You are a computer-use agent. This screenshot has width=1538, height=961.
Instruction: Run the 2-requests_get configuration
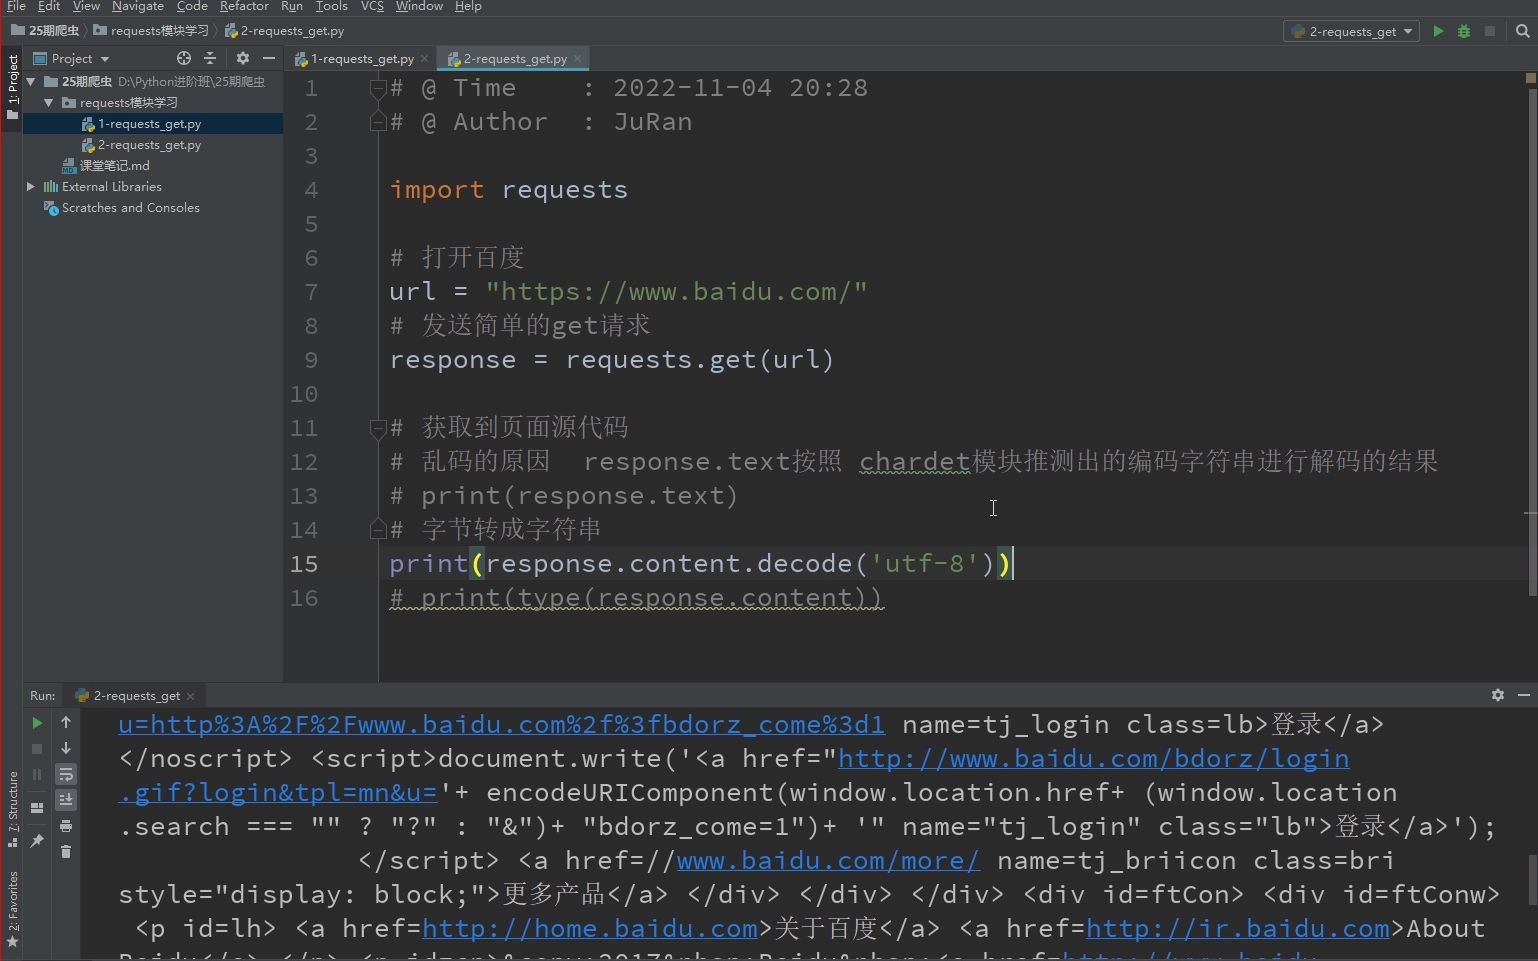pyautogui.click(x=1438, y=31)
